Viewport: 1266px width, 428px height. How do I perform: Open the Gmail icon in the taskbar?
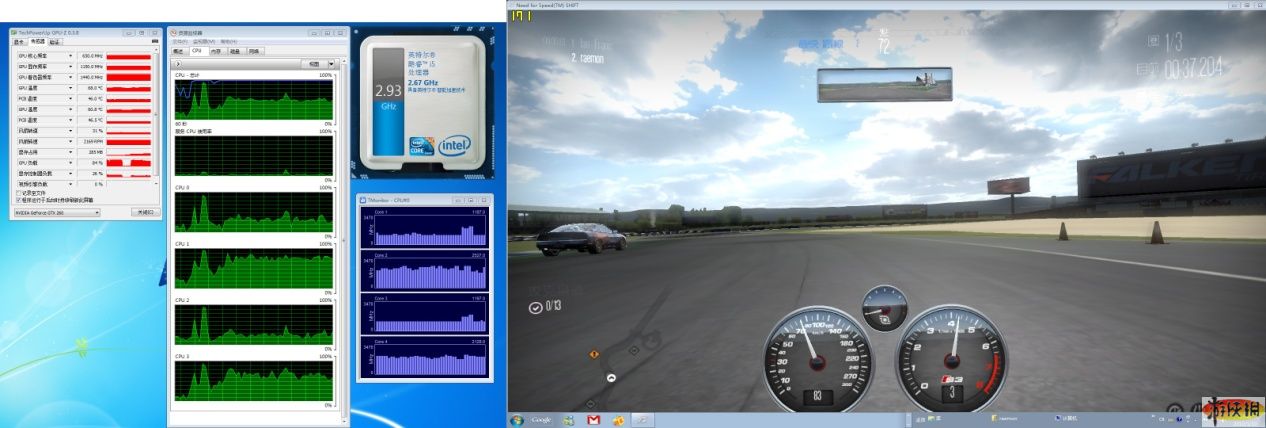[593, 419]
